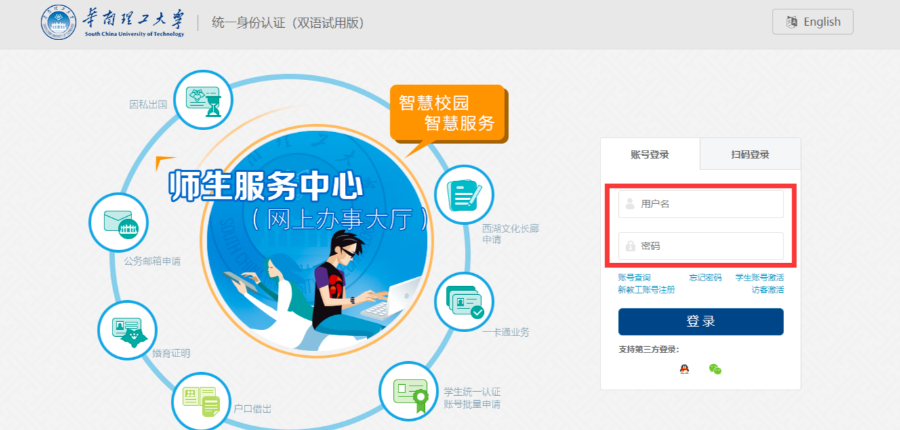
Task: Click the 因私出国 label
Action: [148, 105]
